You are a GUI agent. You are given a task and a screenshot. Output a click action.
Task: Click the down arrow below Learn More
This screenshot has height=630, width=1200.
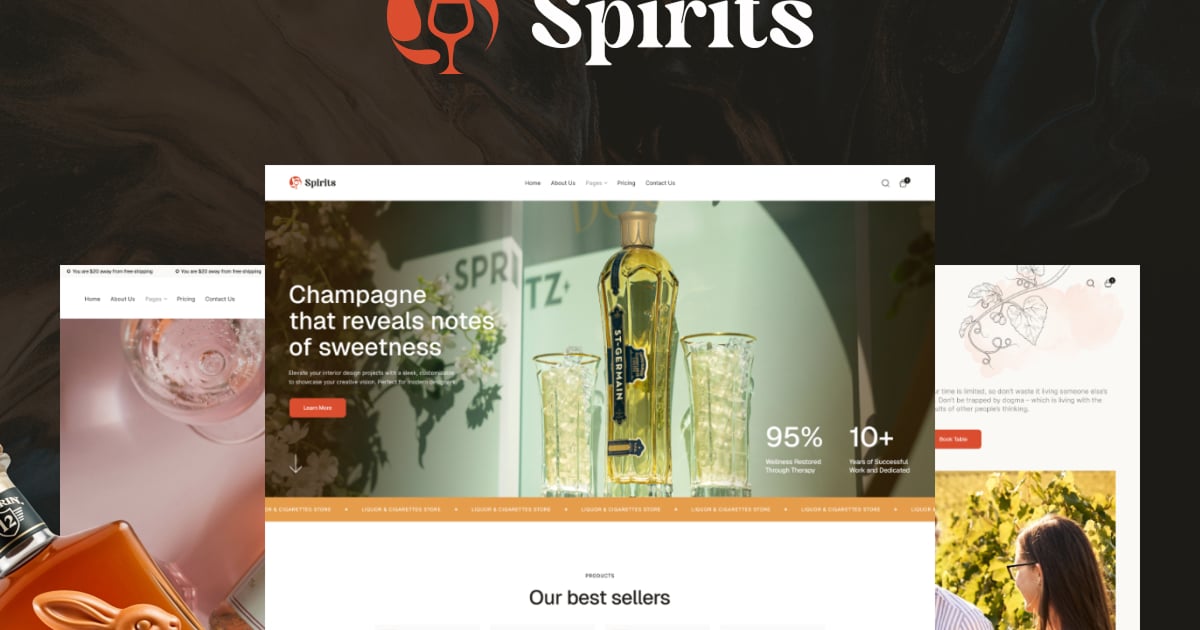click(295, 464)
